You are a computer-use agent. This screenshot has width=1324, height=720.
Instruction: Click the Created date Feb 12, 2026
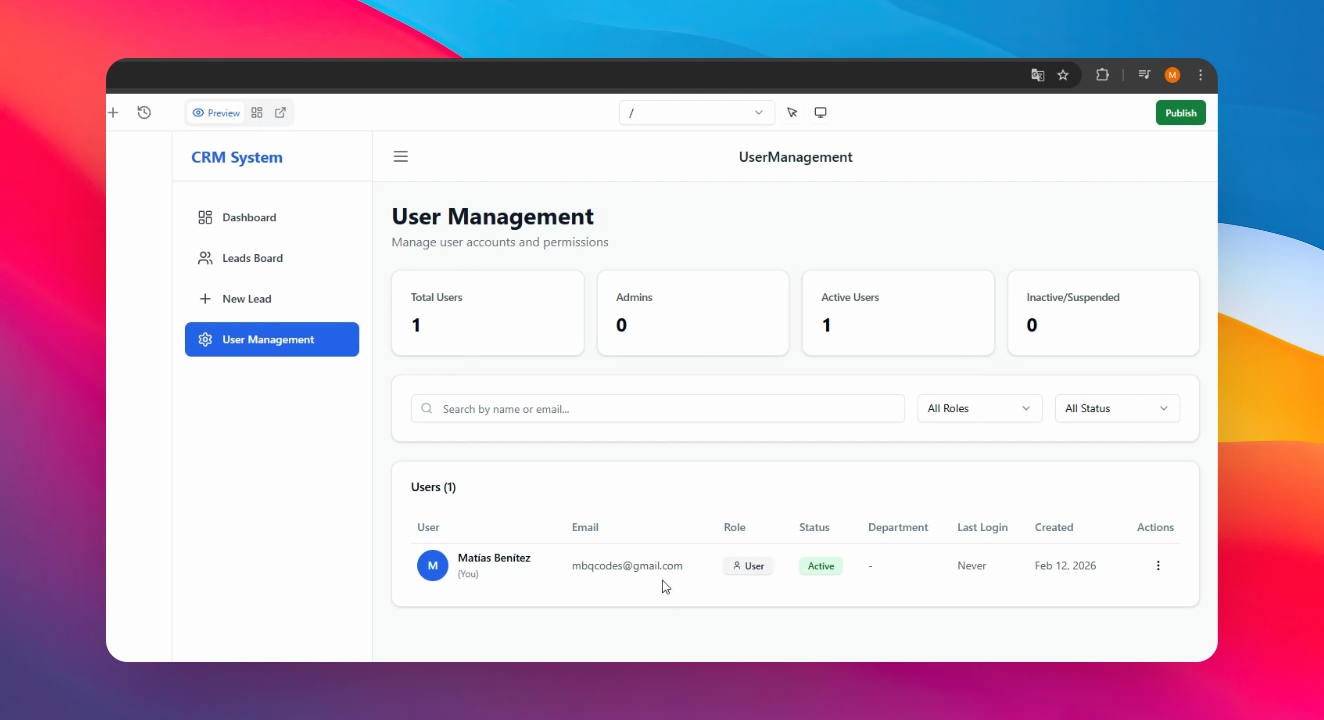[1065, 566]
